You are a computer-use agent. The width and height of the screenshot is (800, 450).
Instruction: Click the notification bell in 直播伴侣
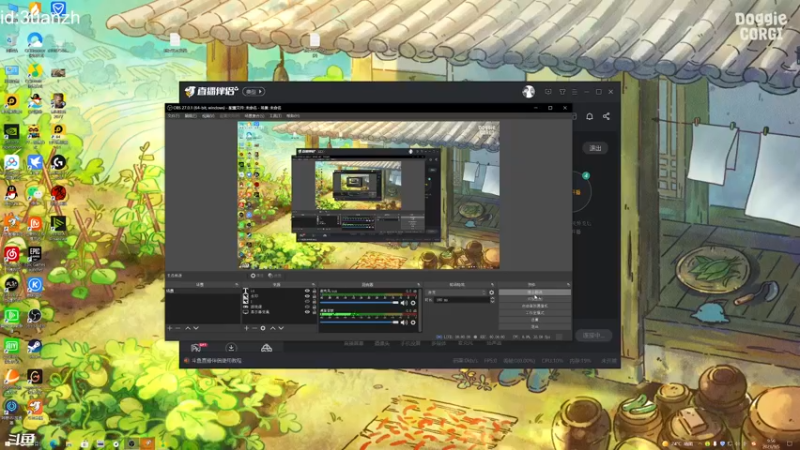click(x=589, y=116)
